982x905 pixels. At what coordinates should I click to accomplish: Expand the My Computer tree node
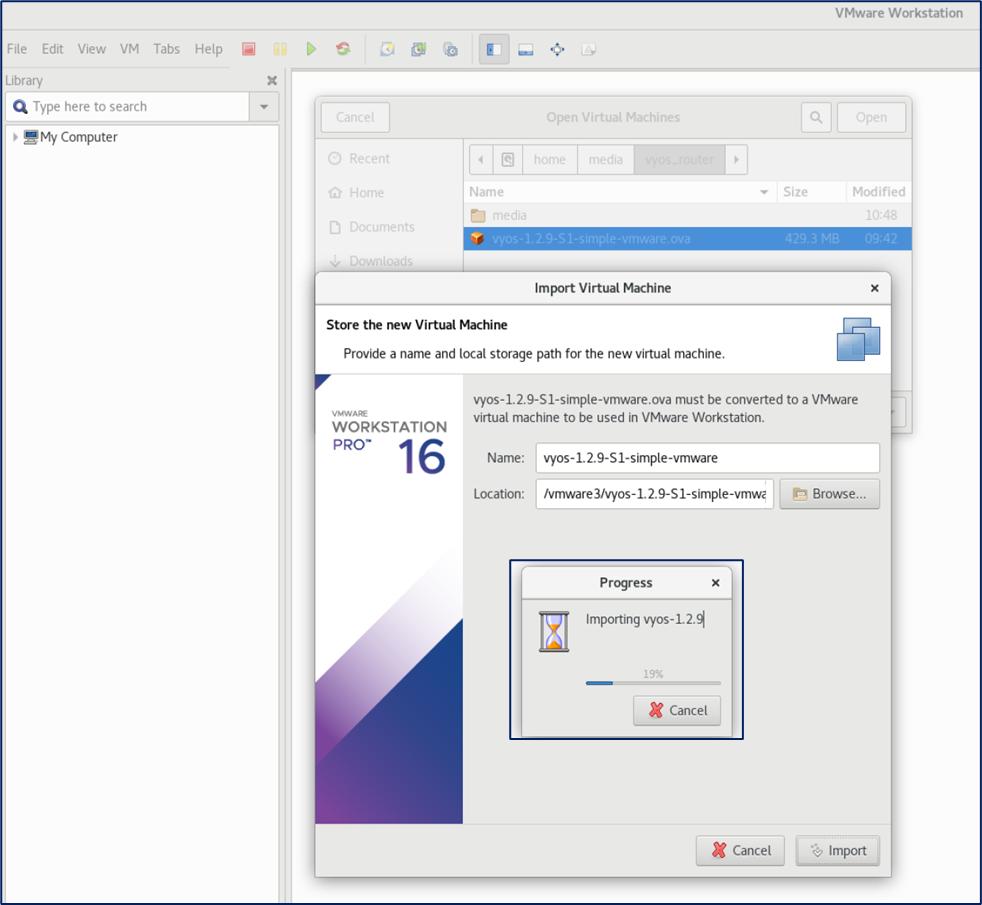pyautogui.click(x=15, y=137)
